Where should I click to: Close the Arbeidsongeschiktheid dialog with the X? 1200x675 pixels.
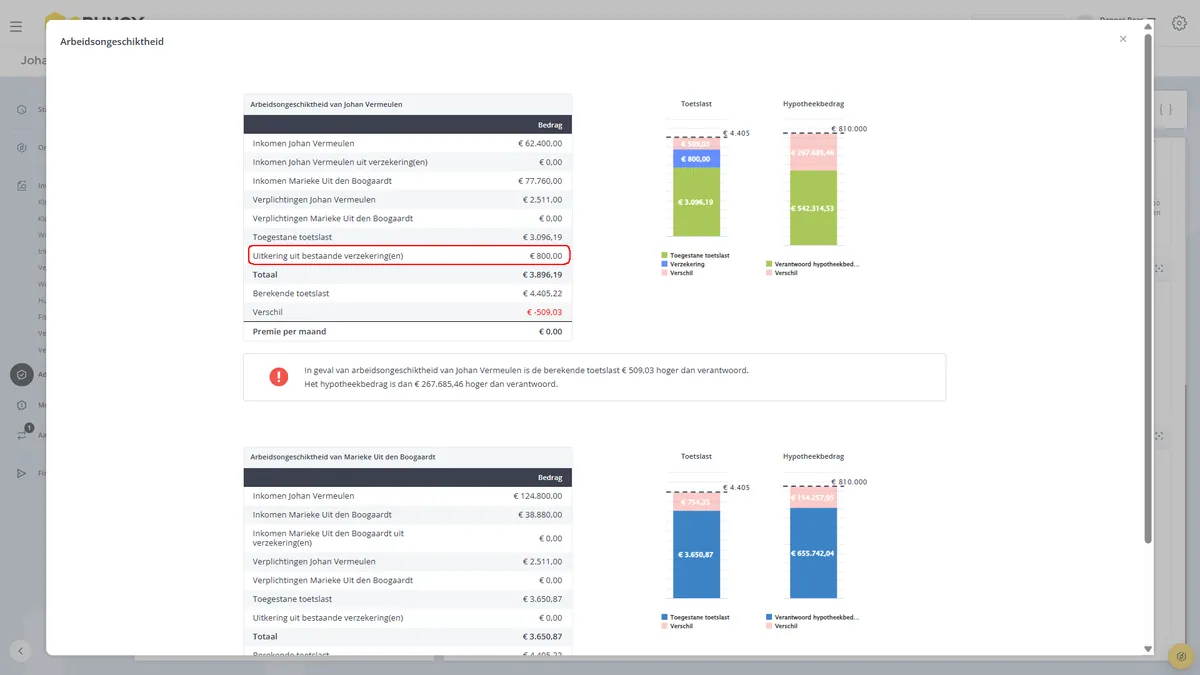coord(1123,39)
